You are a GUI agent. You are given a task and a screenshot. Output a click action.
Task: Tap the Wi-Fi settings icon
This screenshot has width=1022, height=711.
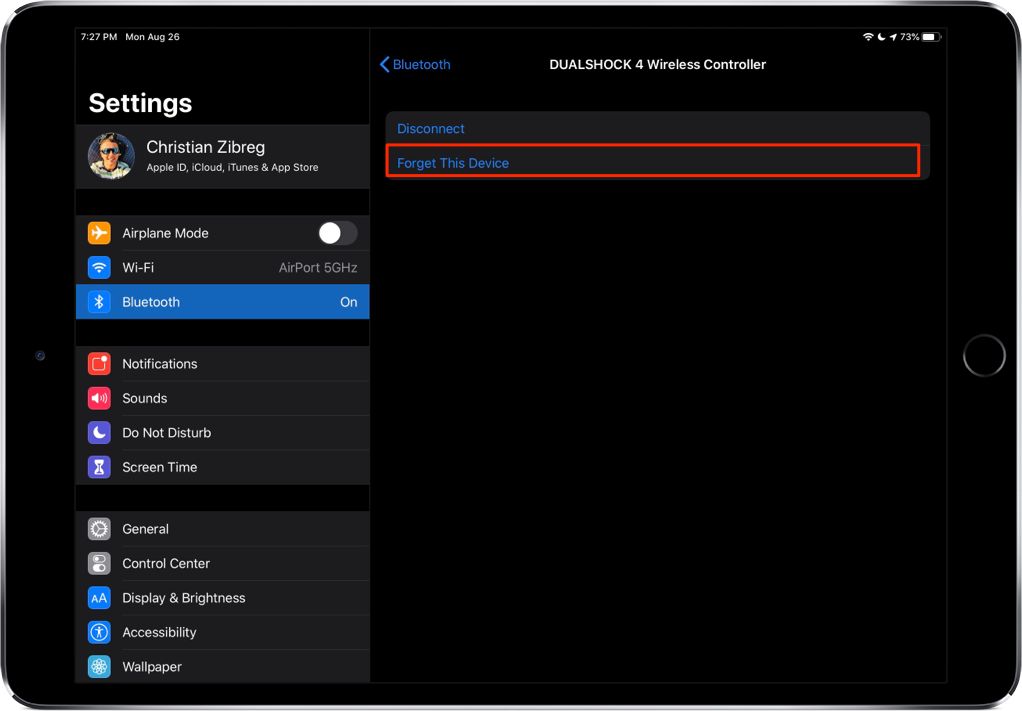[x=99, y=267]
